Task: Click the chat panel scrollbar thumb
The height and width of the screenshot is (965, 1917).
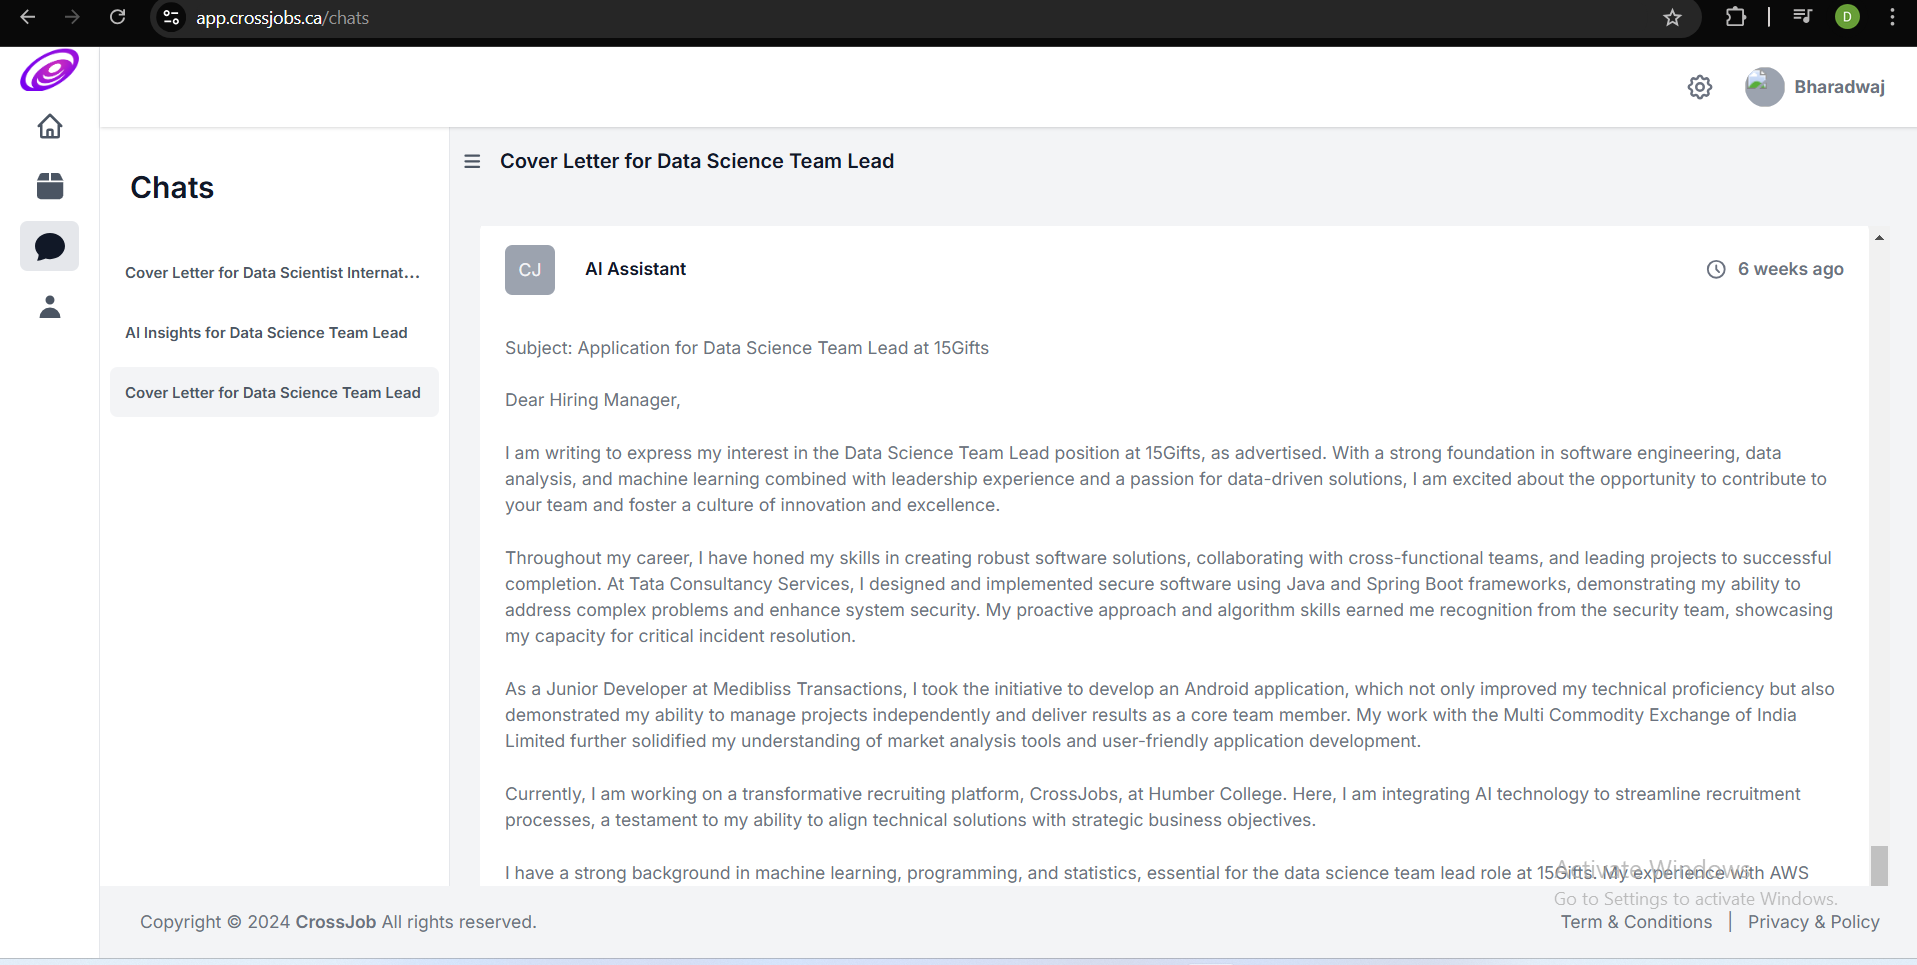Action: pos(1879,865)
